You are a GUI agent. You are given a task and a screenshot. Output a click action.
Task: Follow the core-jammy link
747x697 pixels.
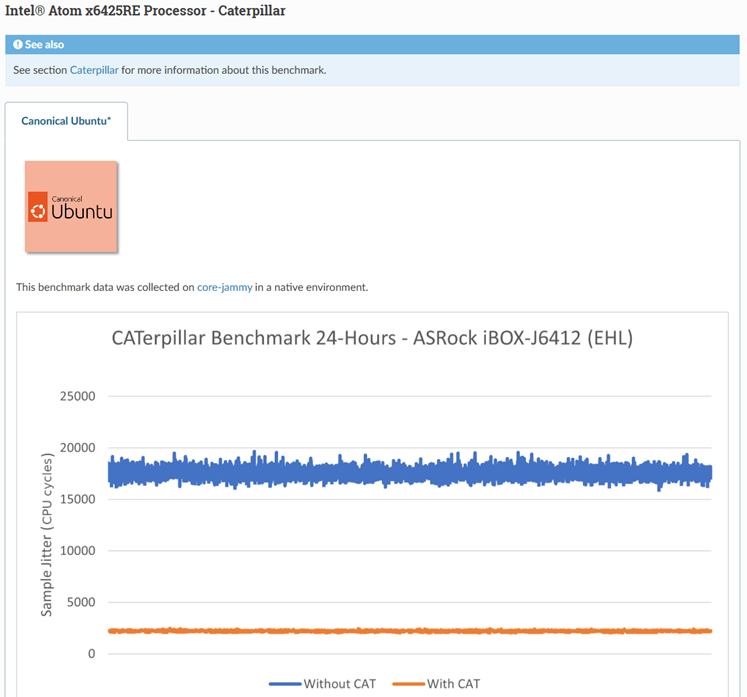pyautogui.click(x=224, y=287)
